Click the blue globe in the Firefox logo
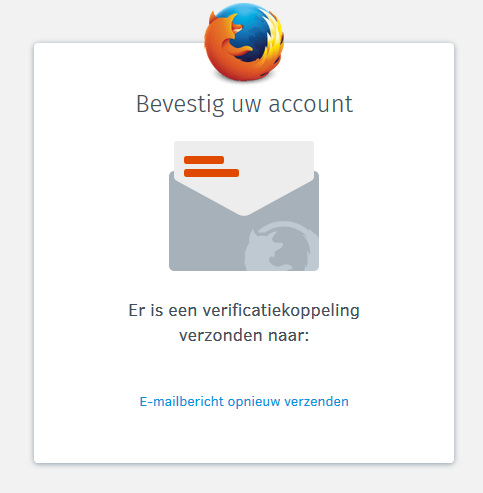Screen dimensions: 483x493 (248, 32)
